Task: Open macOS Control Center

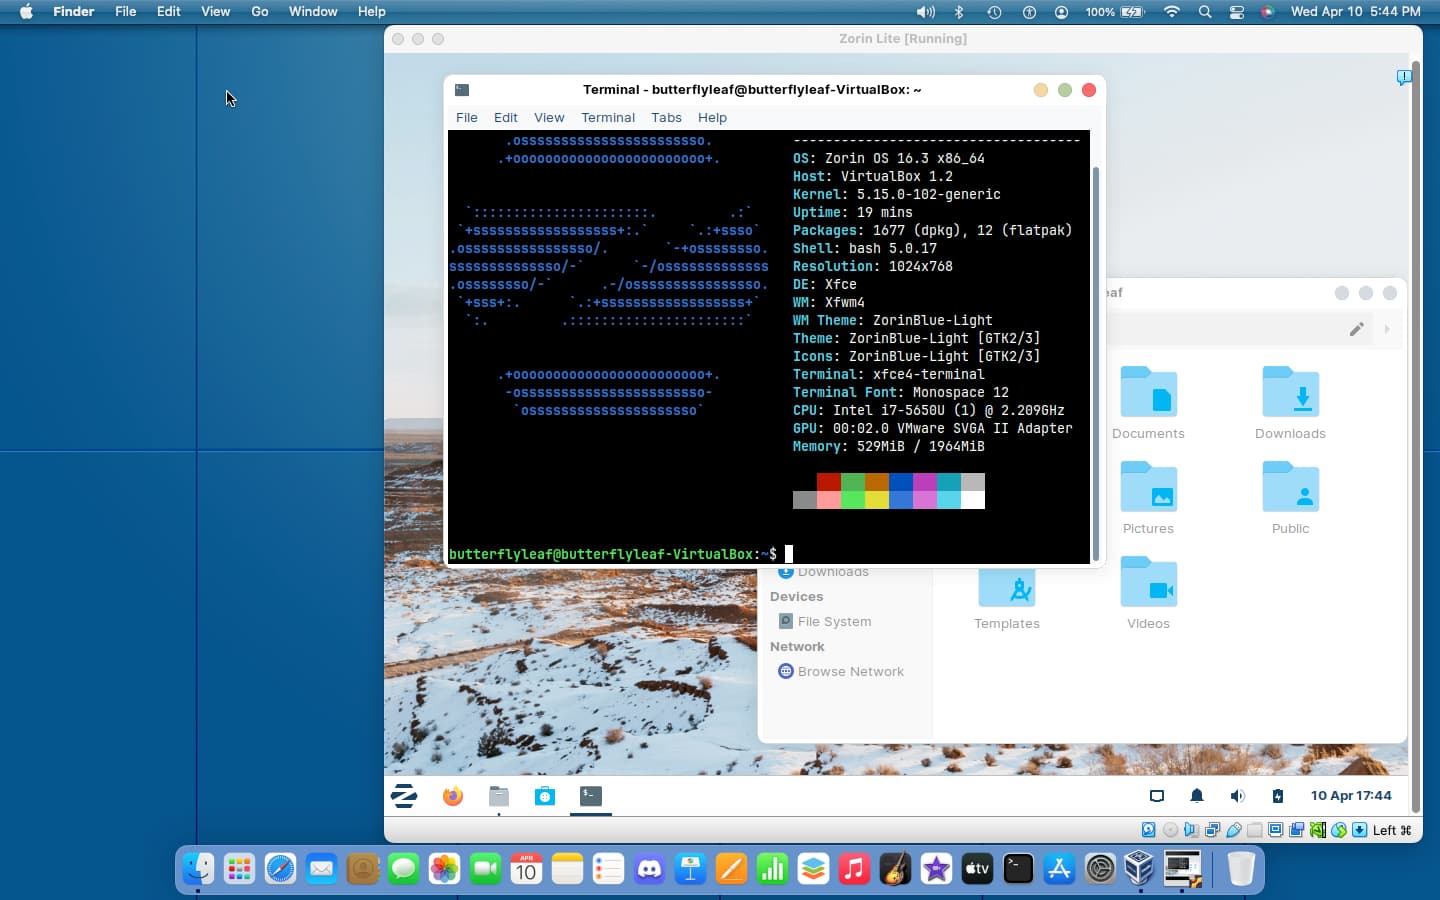Action: coord(1237,12)
